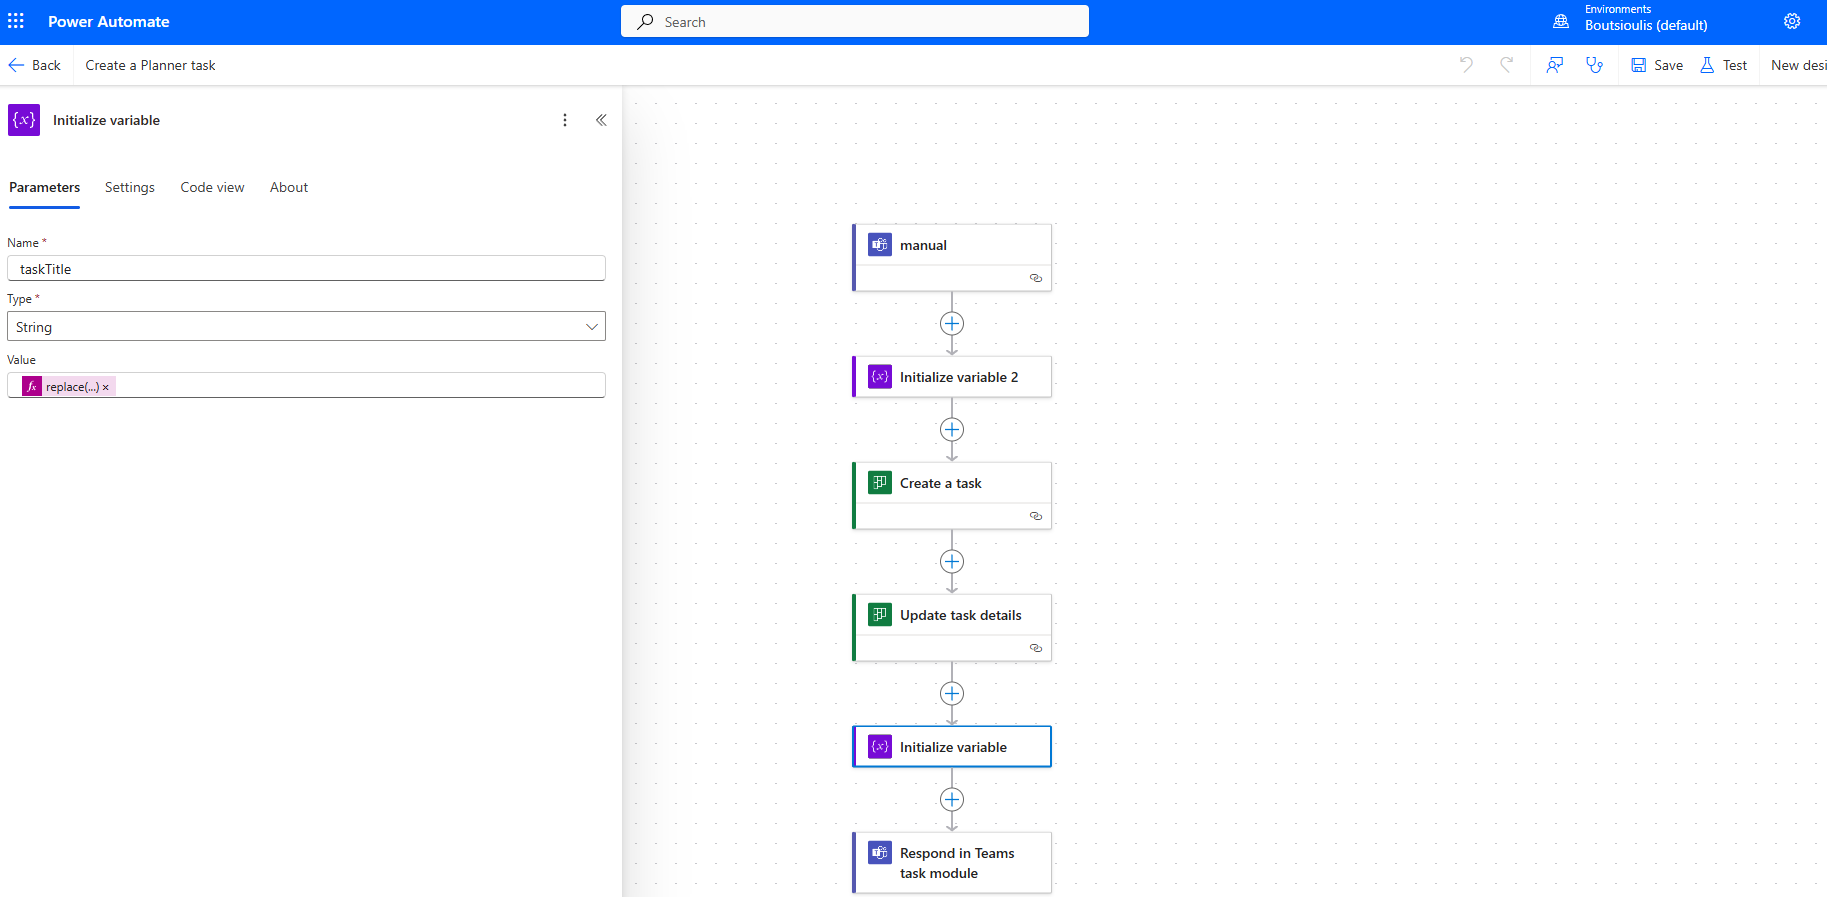Click the variable icon on Initialize variable 2

880,377
